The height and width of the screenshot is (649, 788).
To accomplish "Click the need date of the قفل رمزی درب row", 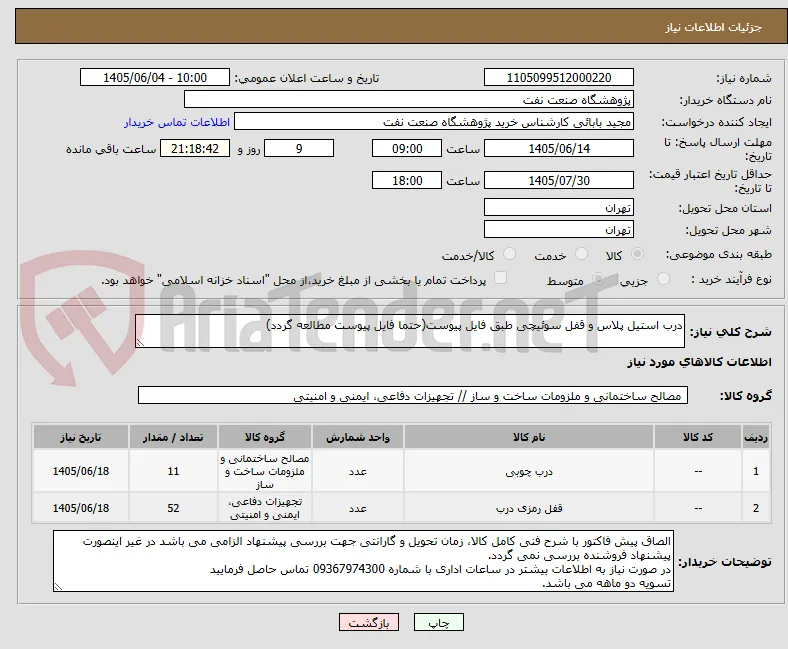I will click(x=81, y=508).
